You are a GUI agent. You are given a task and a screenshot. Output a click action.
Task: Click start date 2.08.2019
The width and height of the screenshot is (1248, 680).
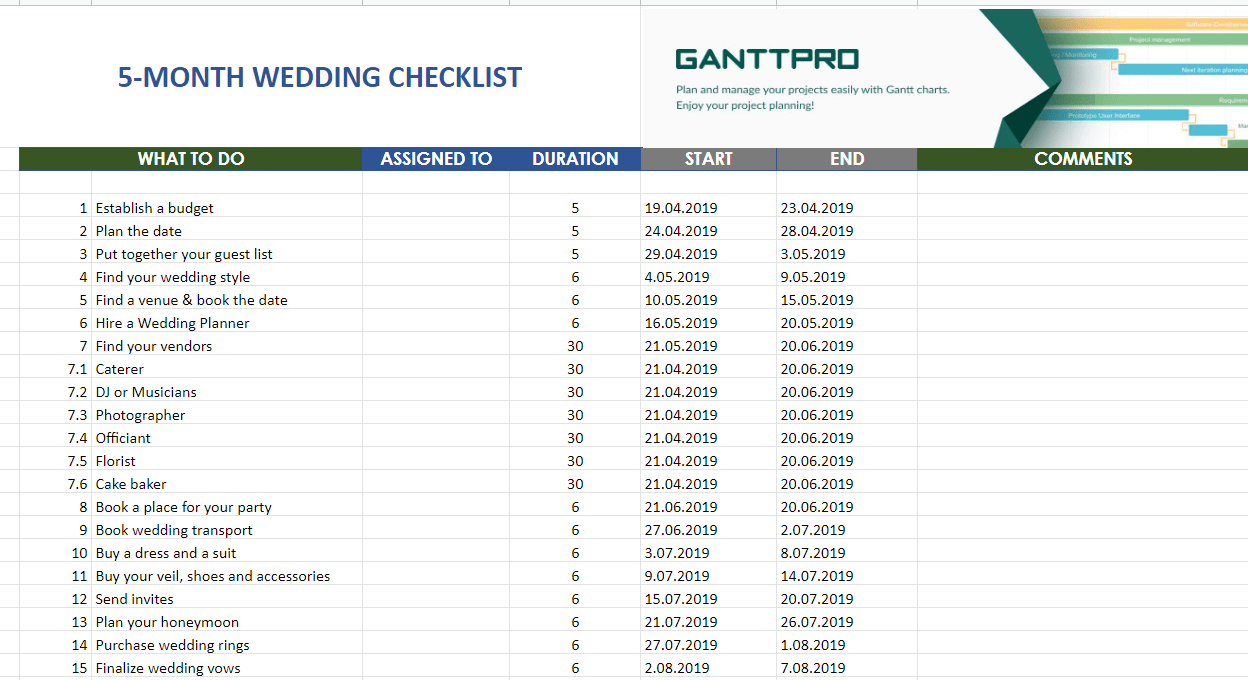709,668
